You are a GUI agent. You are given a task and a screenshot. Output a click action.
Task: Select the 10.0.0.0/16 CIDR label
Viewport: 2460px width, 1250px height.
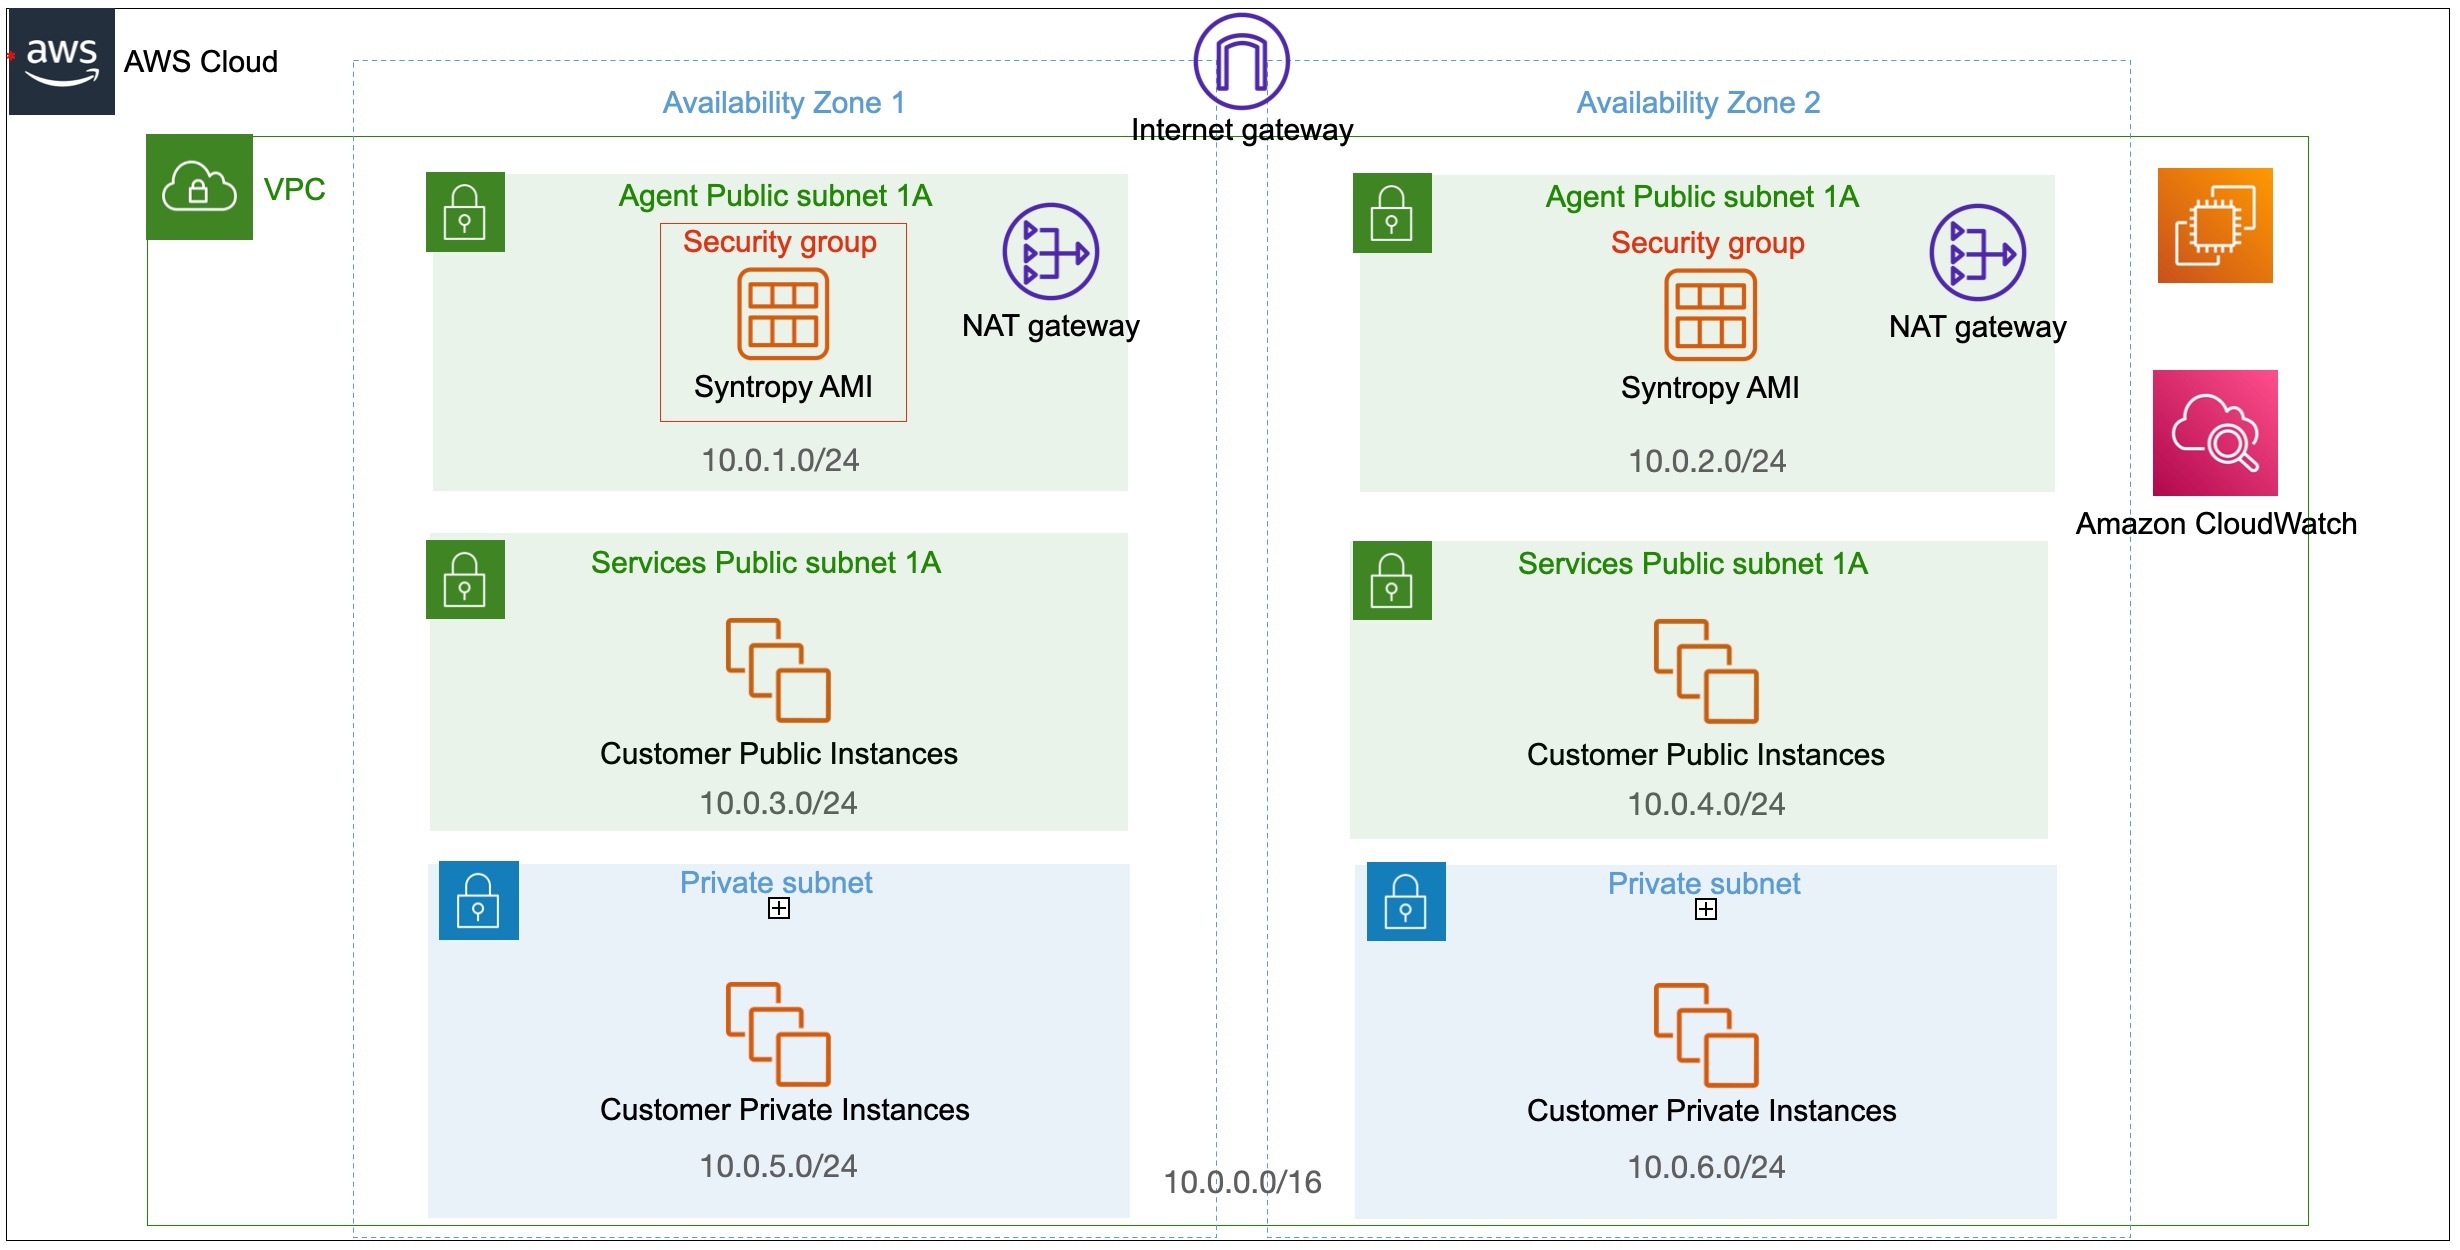pos(1242,1182)
